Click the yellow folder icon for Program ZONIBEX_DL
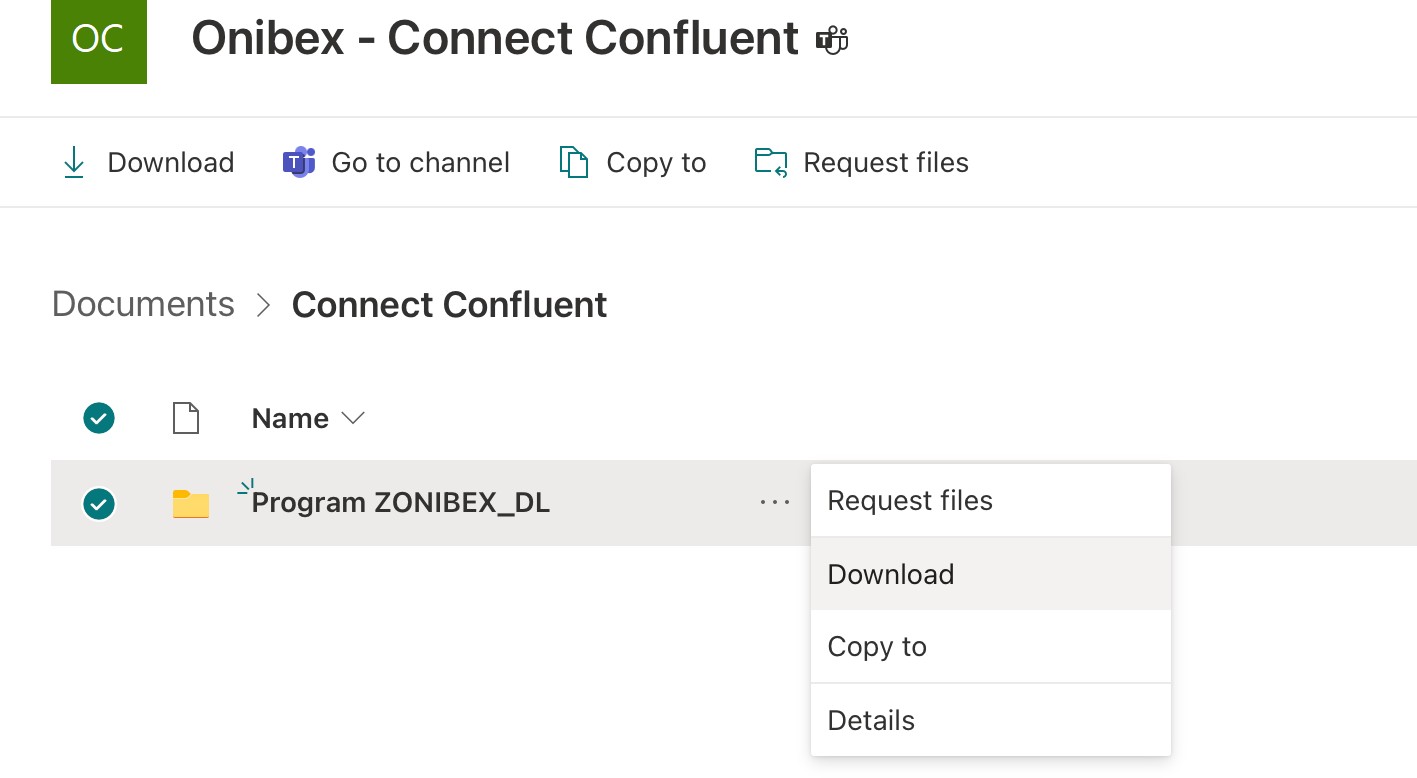The height and width of the screenshot is (778, 1417). pos(190,504)
